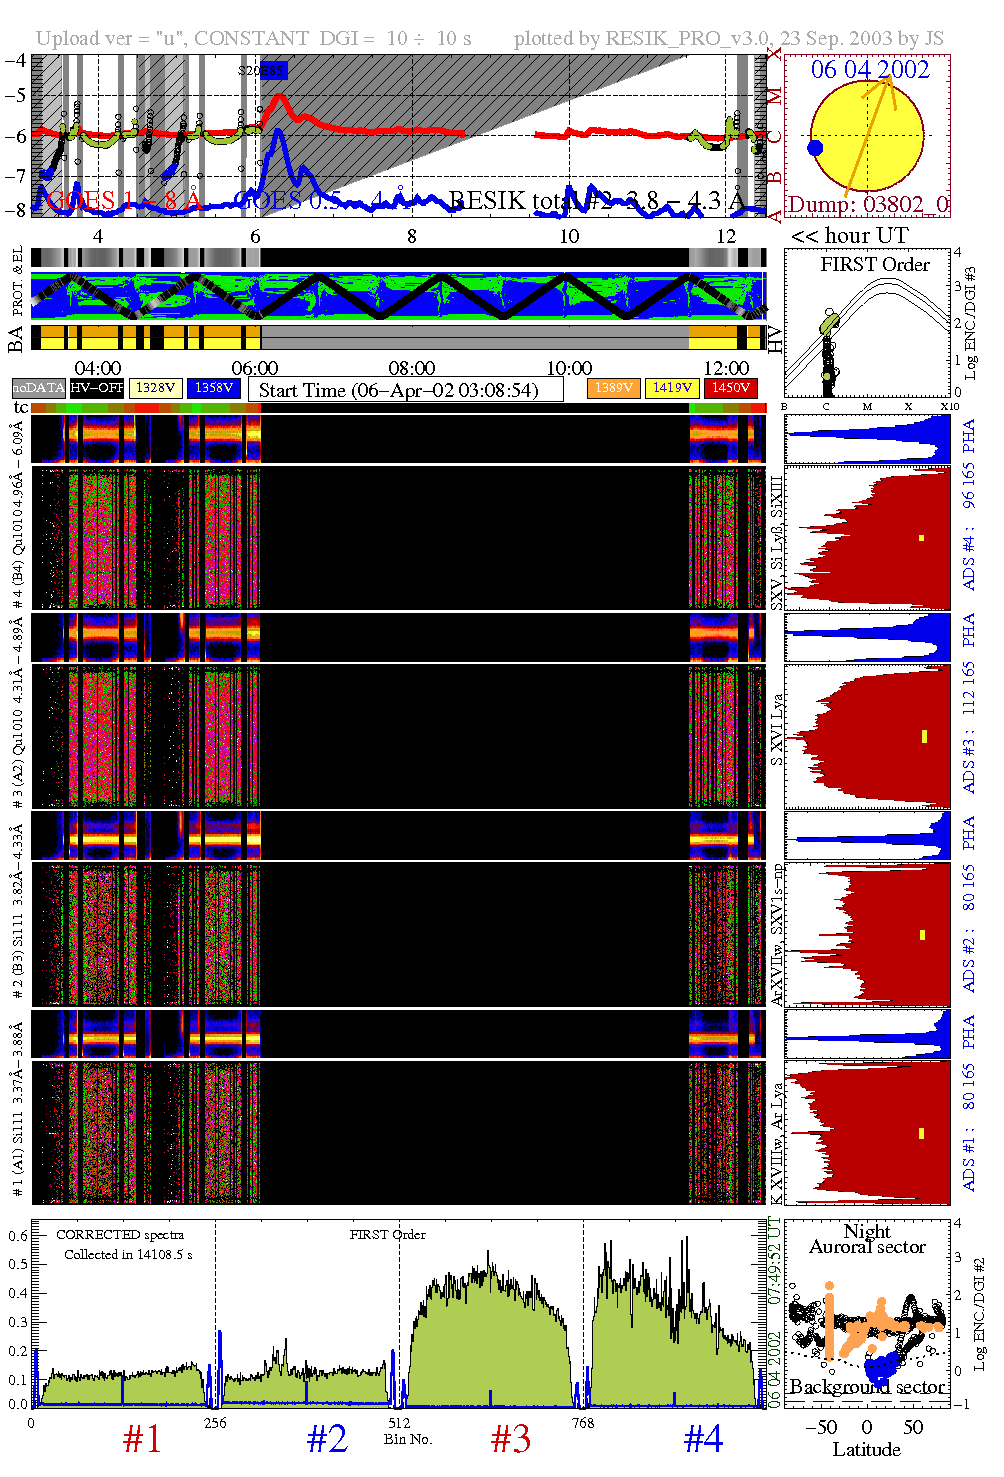This screenshot has height=1477, width=1004.
Task: Select the HV-OFF legend box
Action: click(97, 388)
